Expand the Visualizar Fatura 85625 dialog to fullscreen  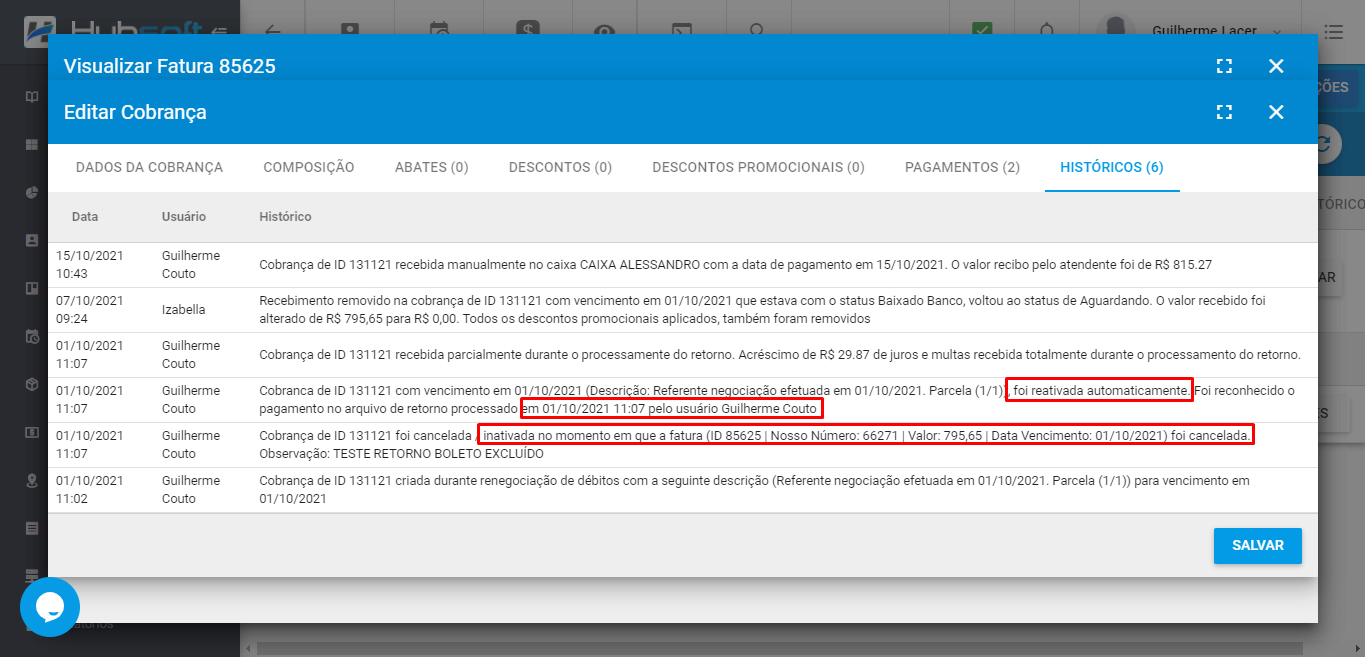[x=1224, y=66]
